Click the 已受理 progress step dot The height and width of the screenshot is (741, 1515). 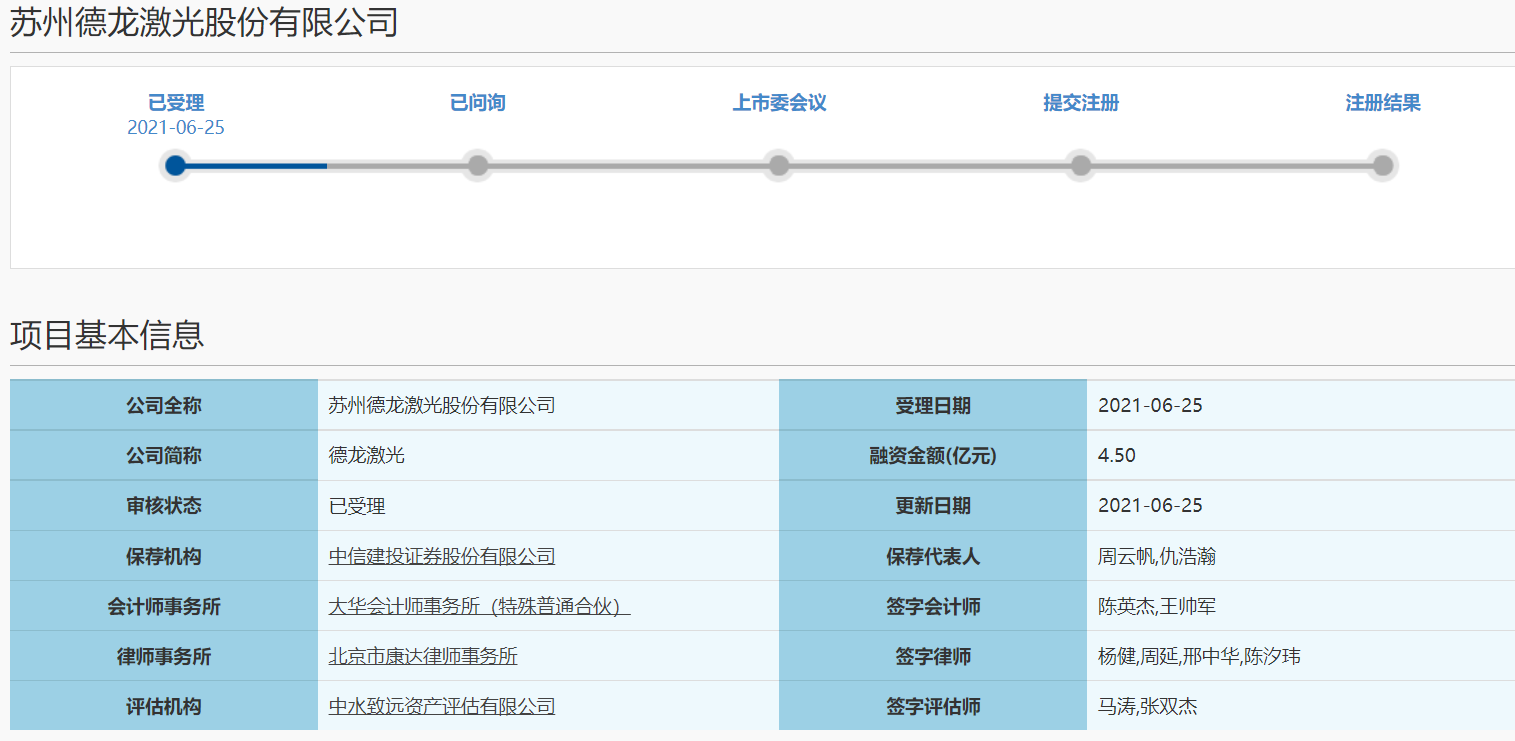click(x=175, y=165)
